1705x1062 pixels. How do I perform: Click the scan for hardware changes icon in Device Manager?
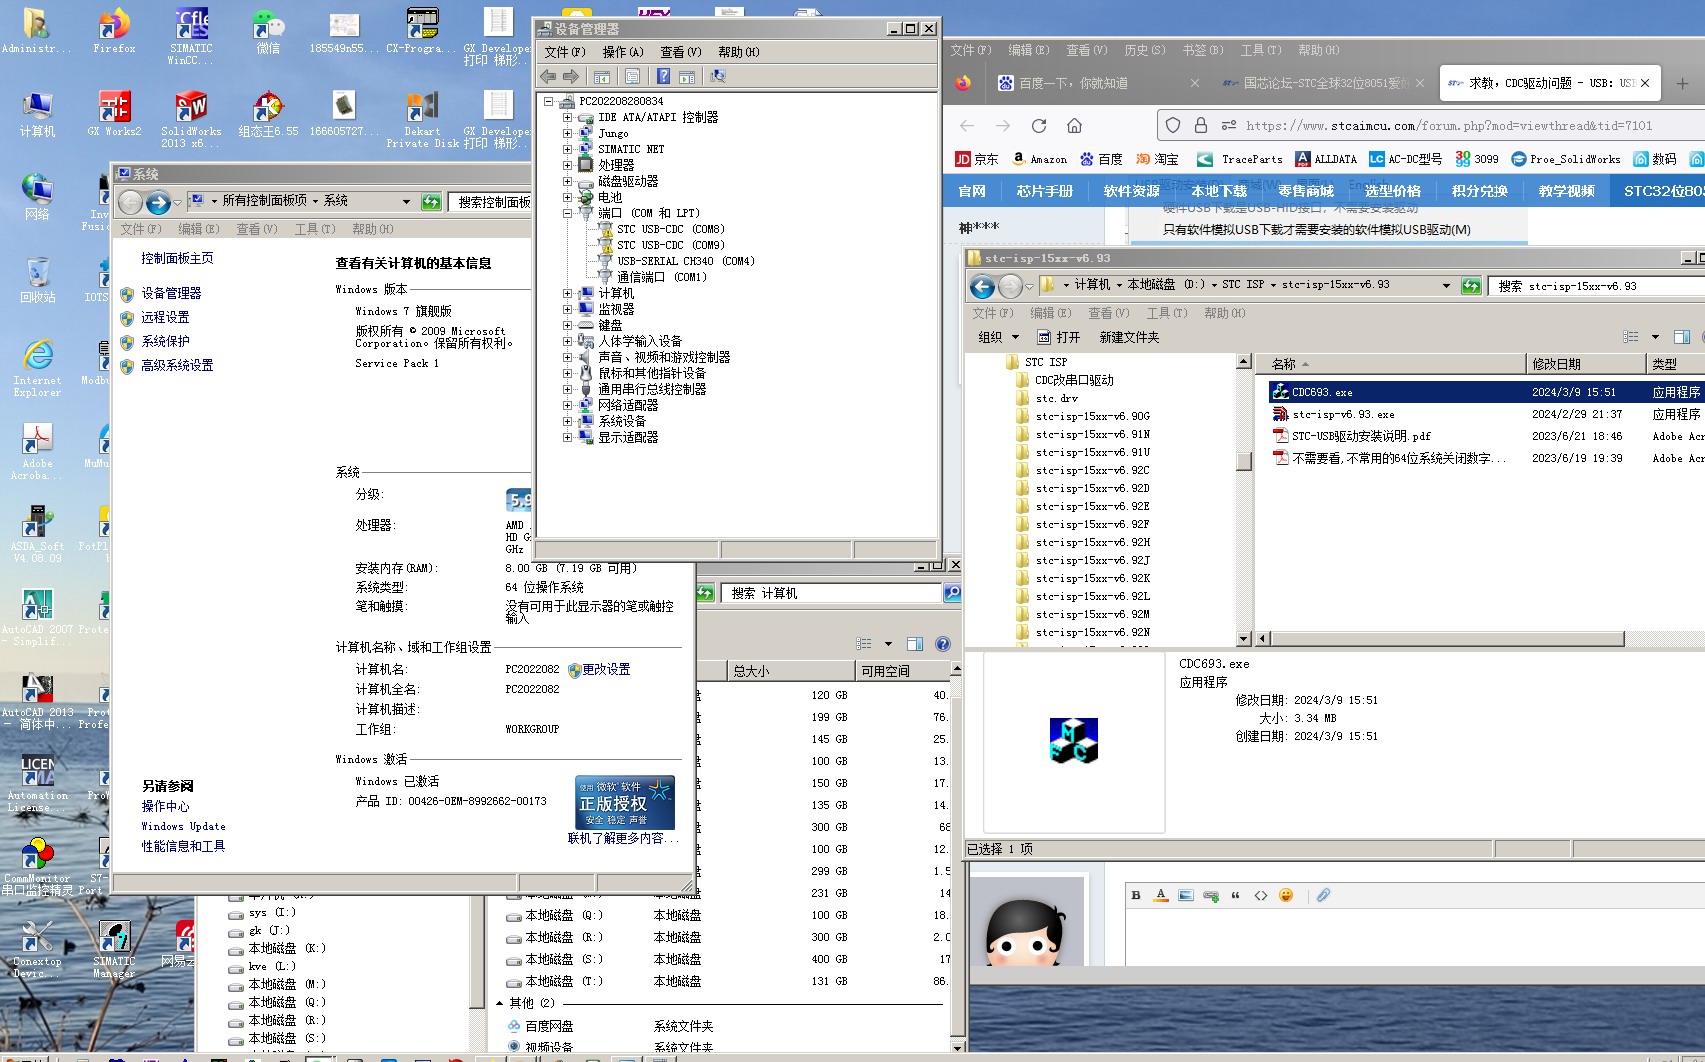pos(718,76)
